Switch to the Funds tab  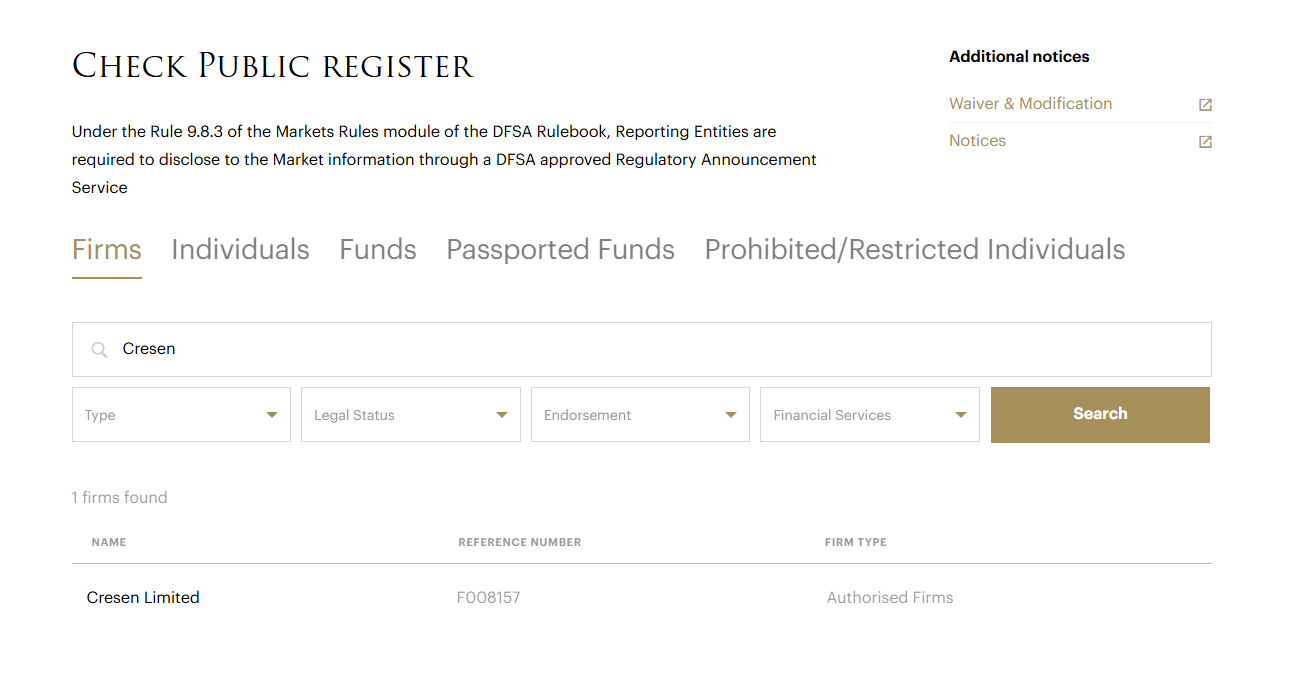[x=378, y=250]
